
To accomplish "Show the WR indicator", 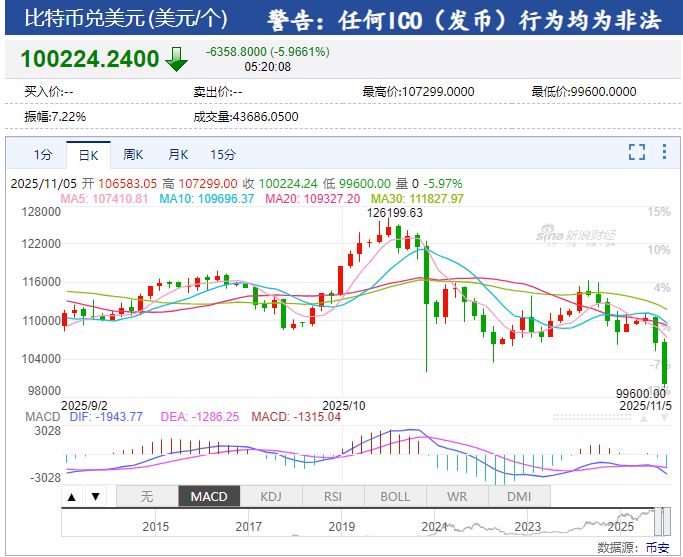I will point(457,496).
